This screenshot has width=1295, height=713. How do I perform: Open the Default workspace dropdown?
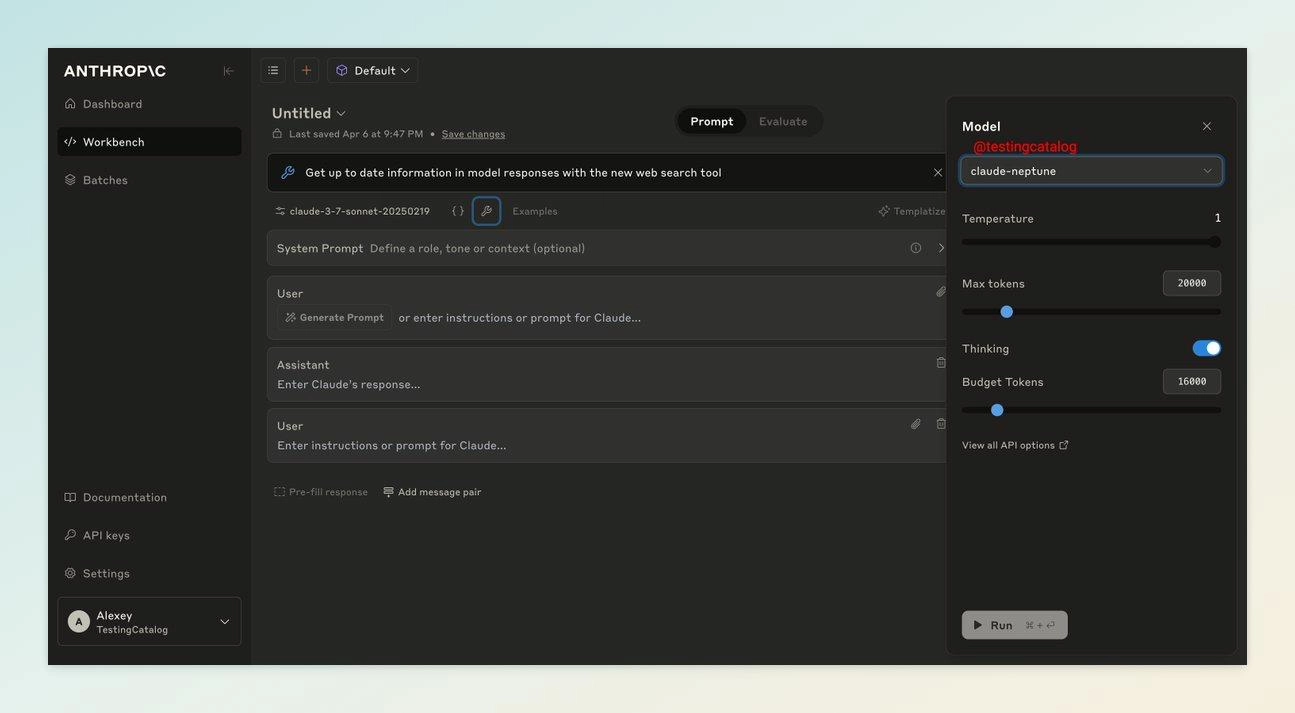tap(372, 70)
